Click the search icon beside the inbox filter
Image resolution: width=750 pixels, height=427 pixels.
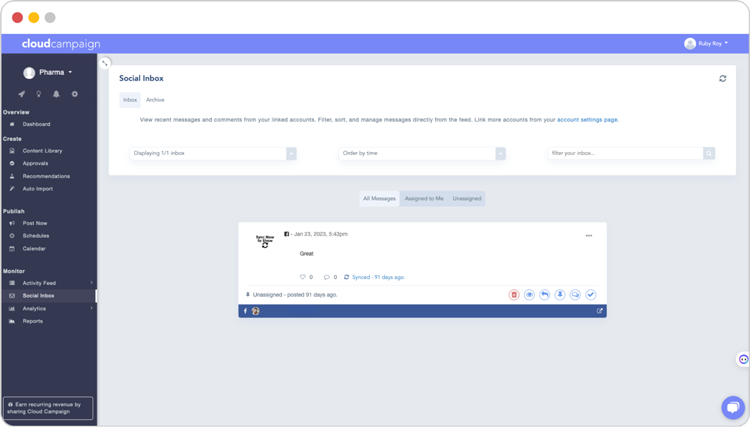pyautogui.click(x=709, y=154)
